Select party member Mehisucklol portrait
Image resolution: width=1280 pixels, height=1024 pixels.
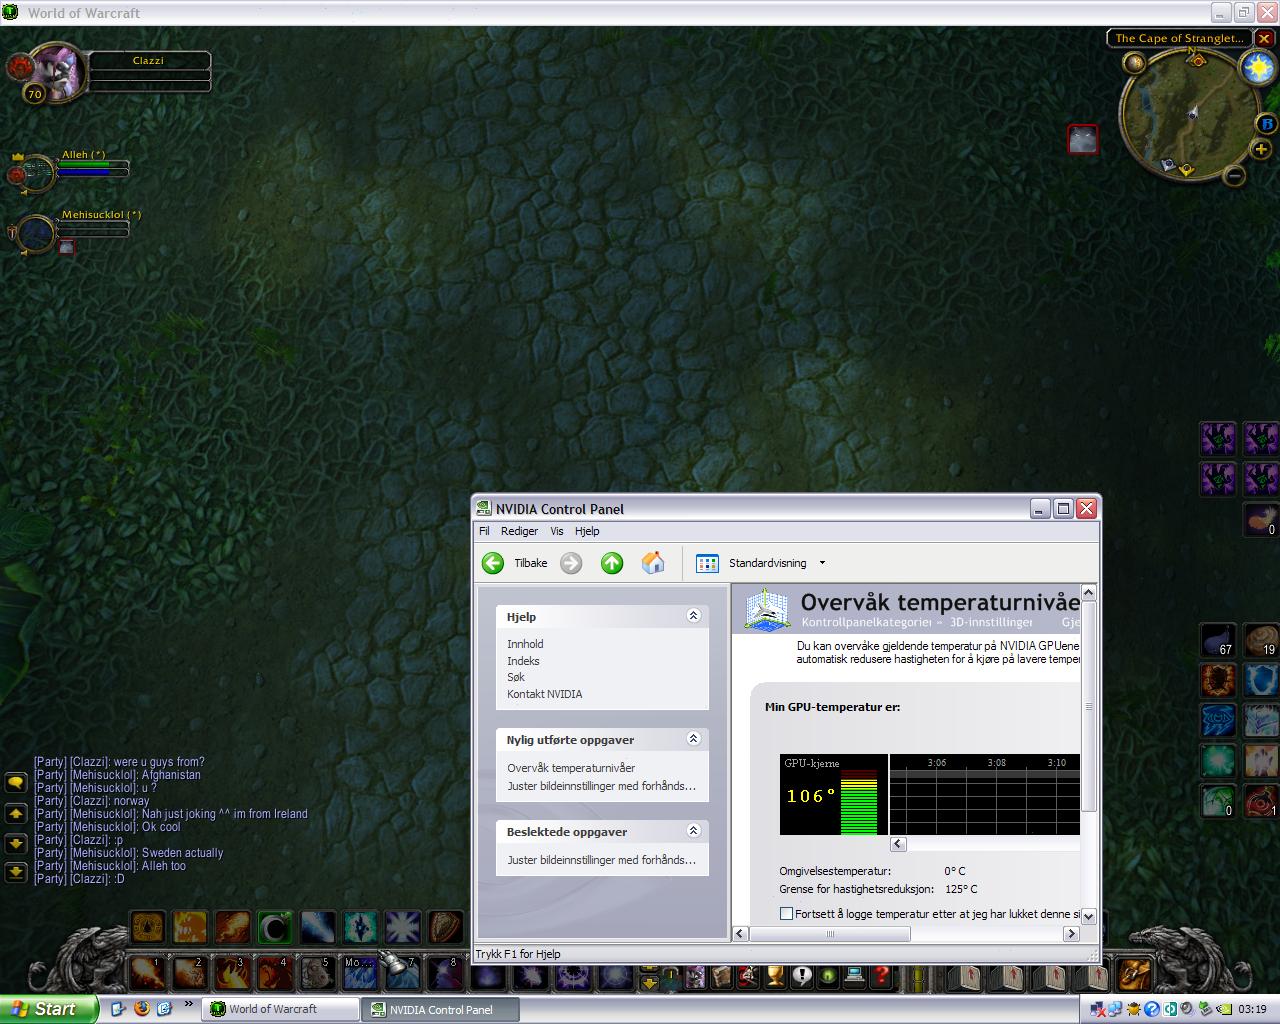(36, 233)
